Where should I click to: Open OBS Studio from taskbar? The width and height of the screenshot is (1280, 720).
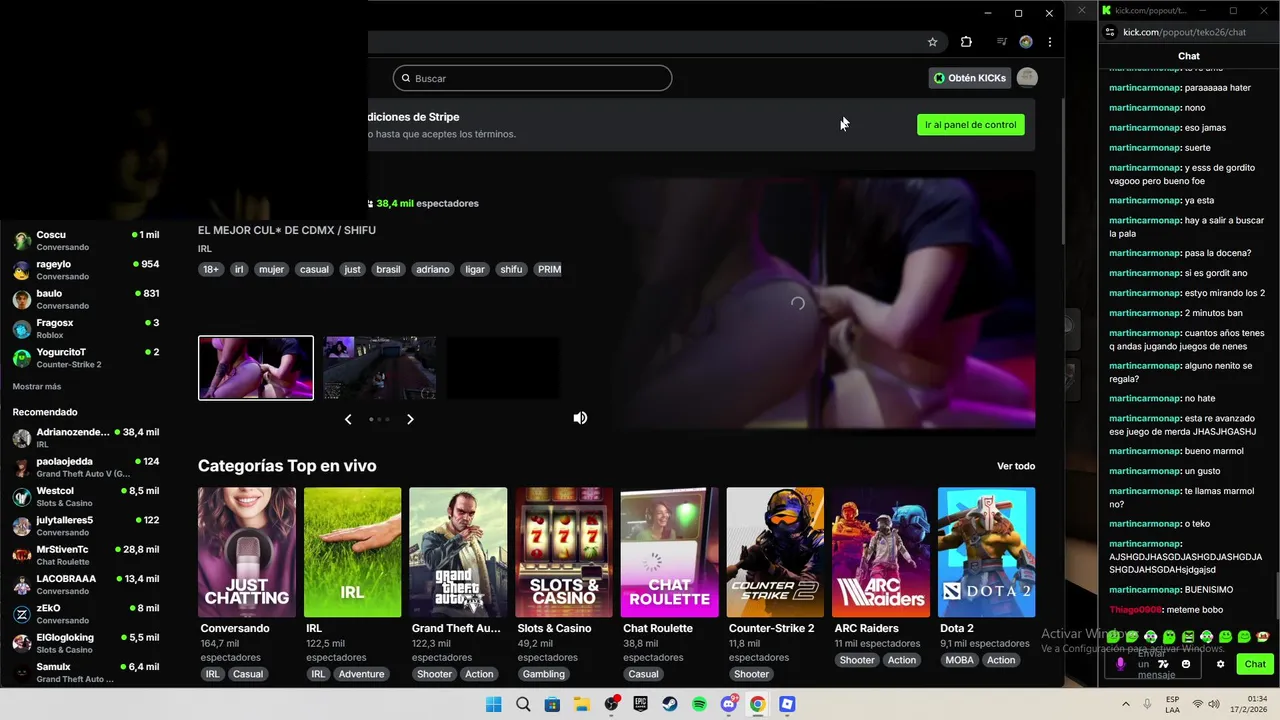pyautogui.click(x=611, y=704)
